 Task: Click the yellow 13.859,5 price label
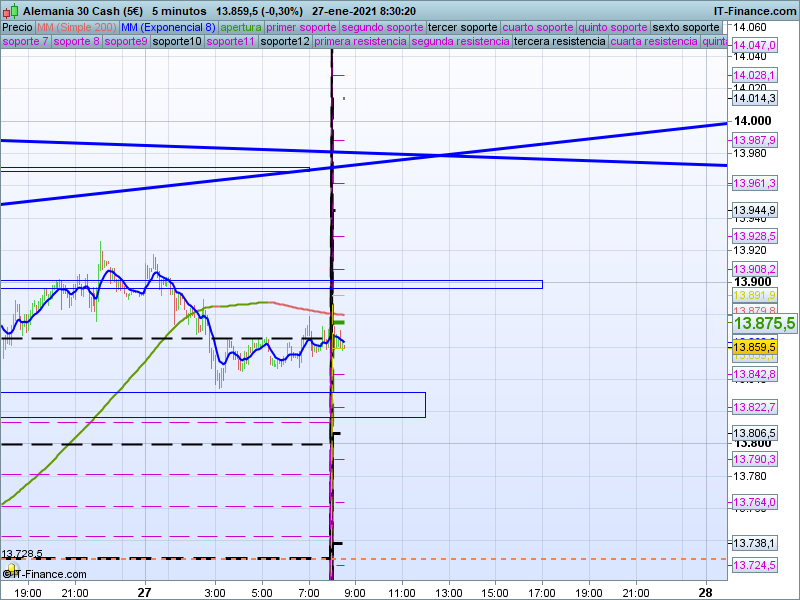754,347
